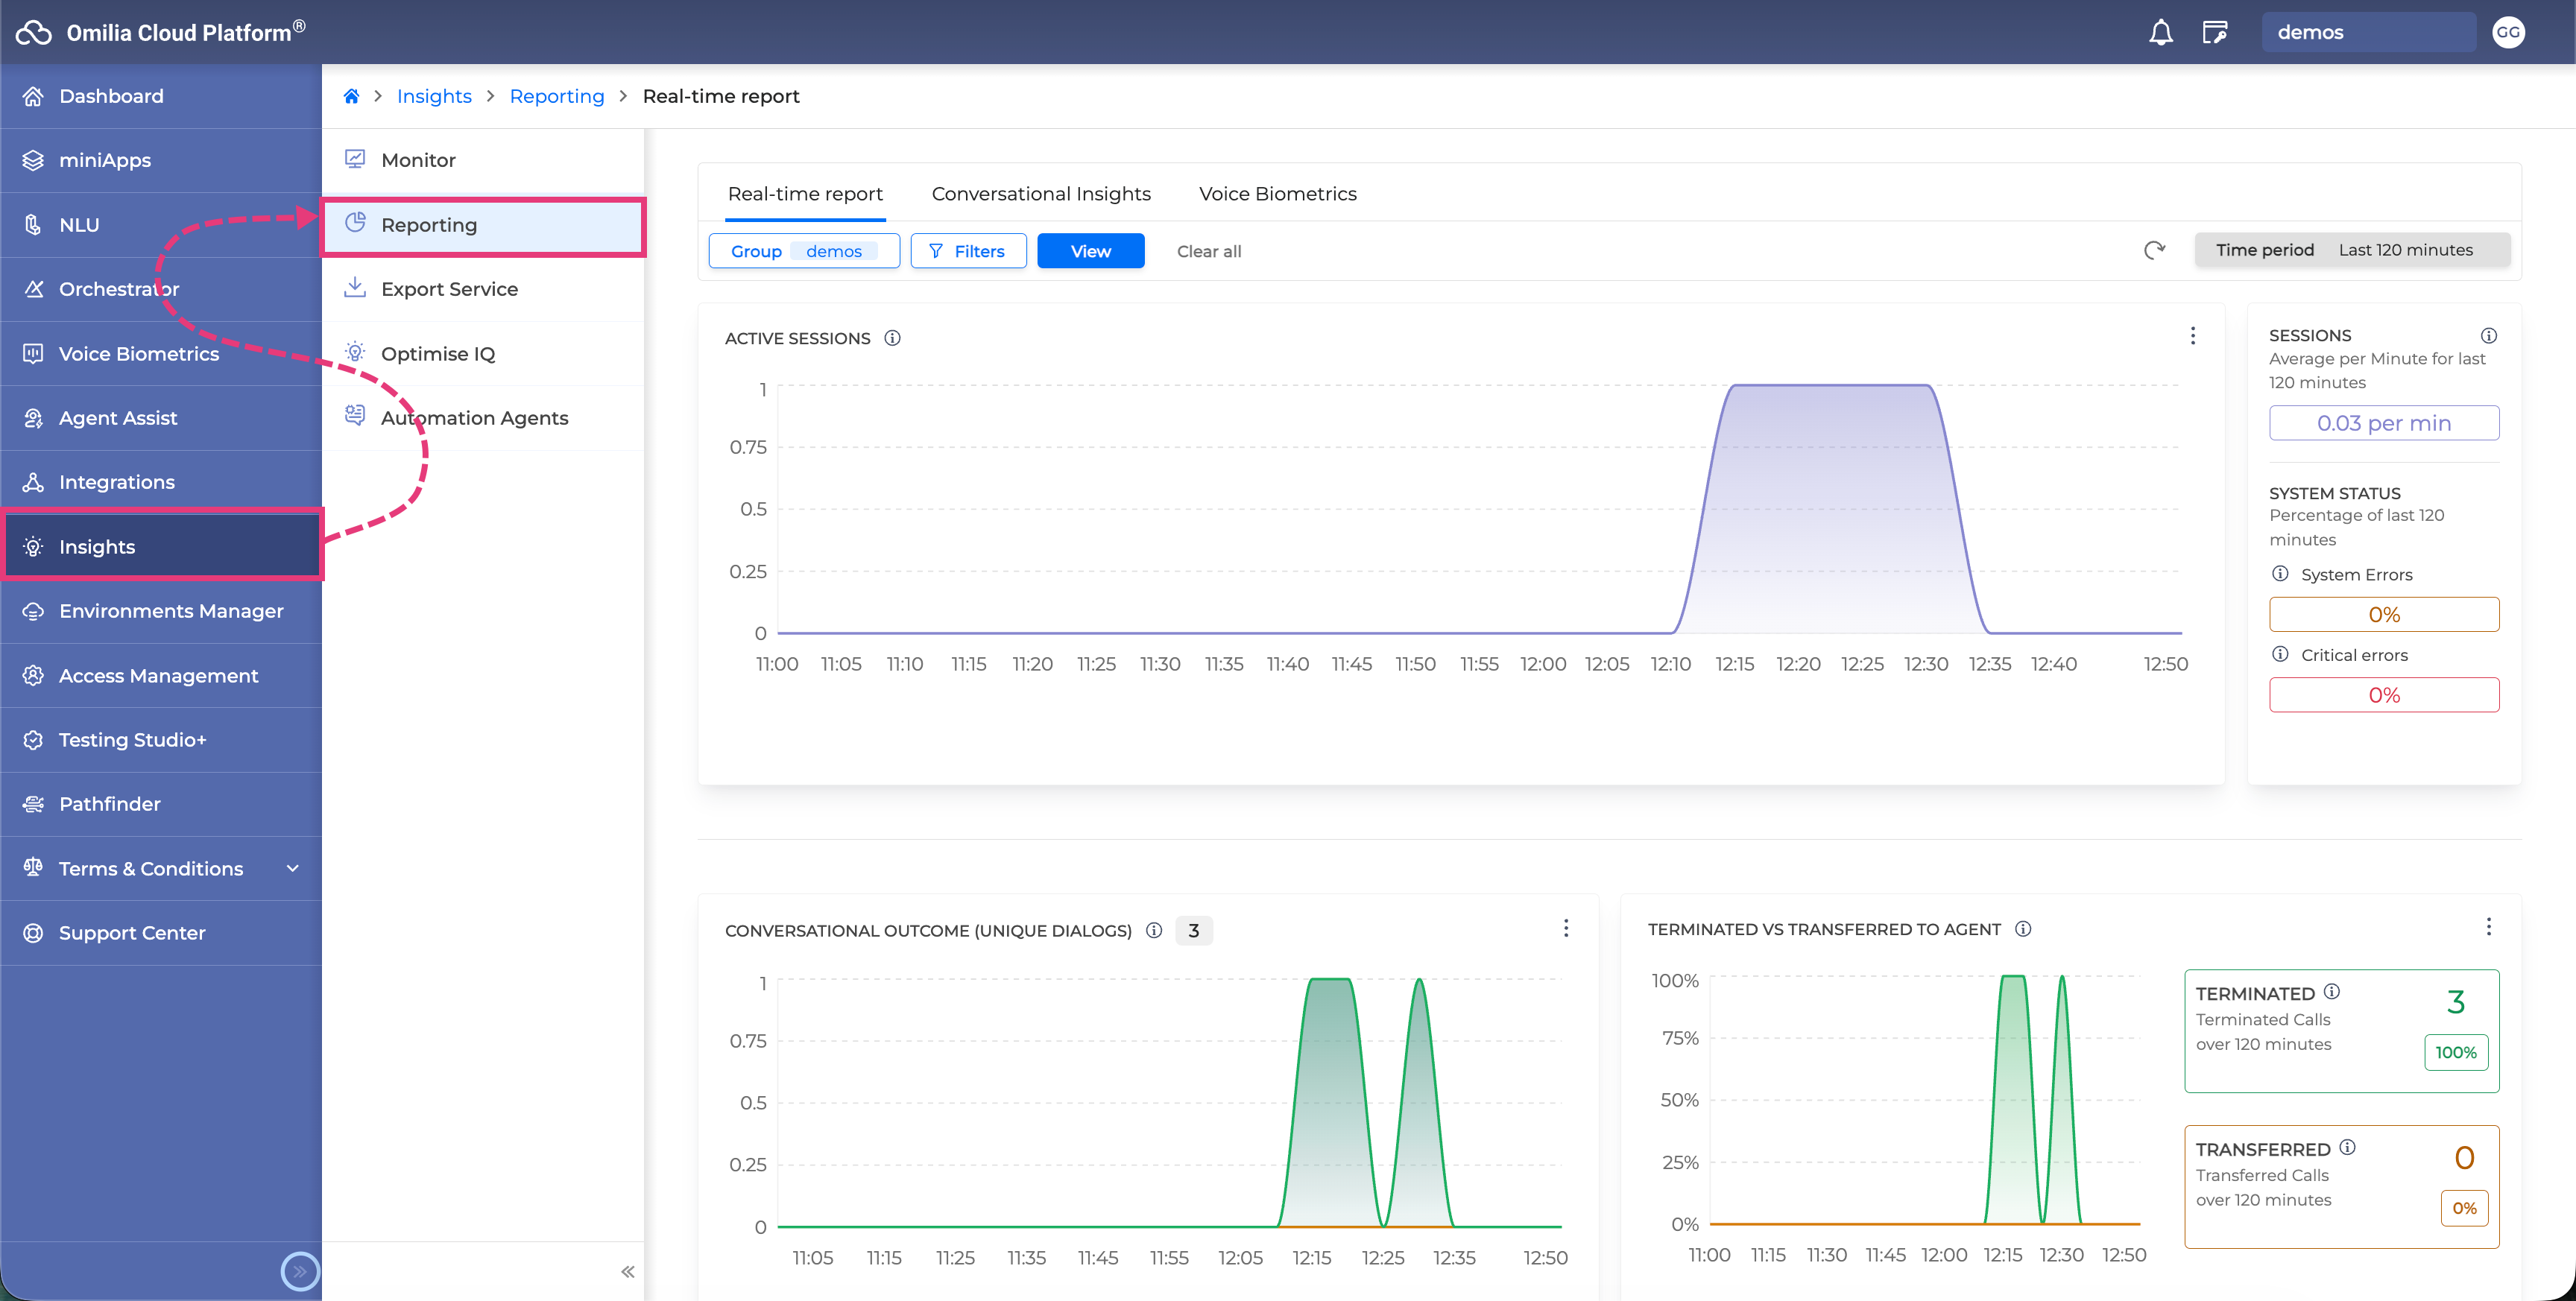Open the demos organization selector
The height and width of the screenshot is (1301, 2576).
click(2368, 32)
